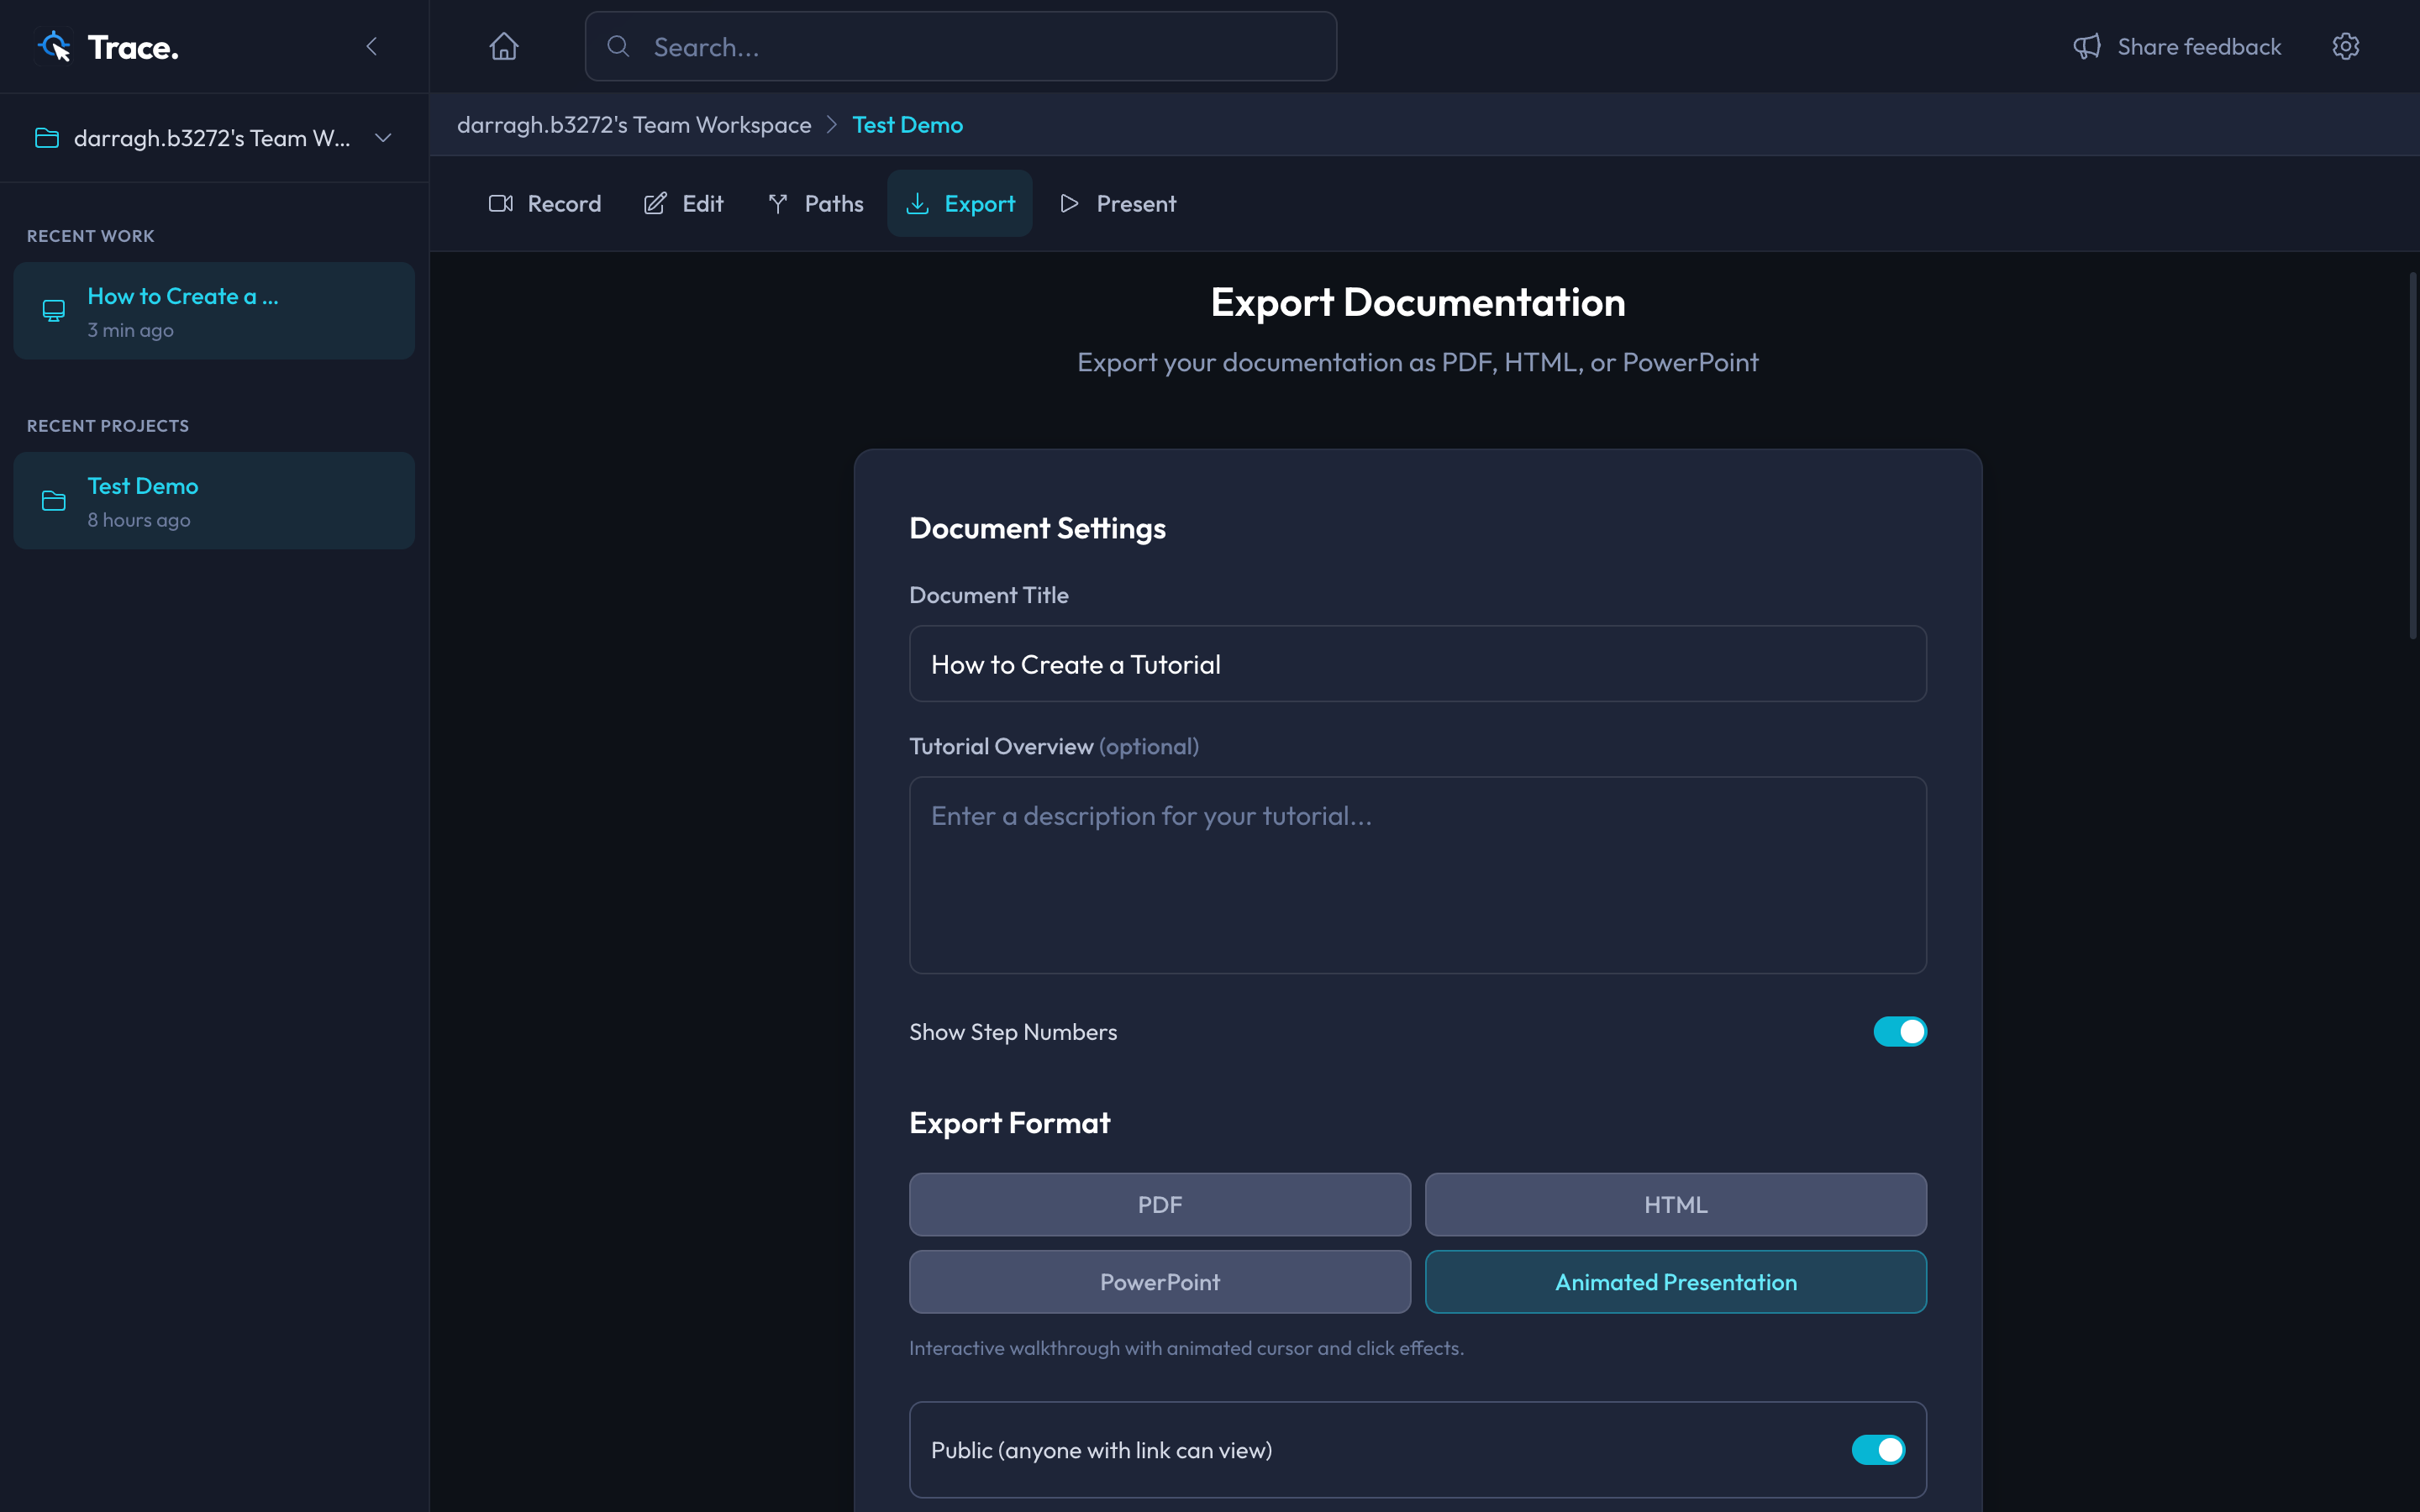Disable Show Step Numbers
The width and height of the screenshot is (2420, 1512).
pyautogui.click(x=1900, y=1031)
